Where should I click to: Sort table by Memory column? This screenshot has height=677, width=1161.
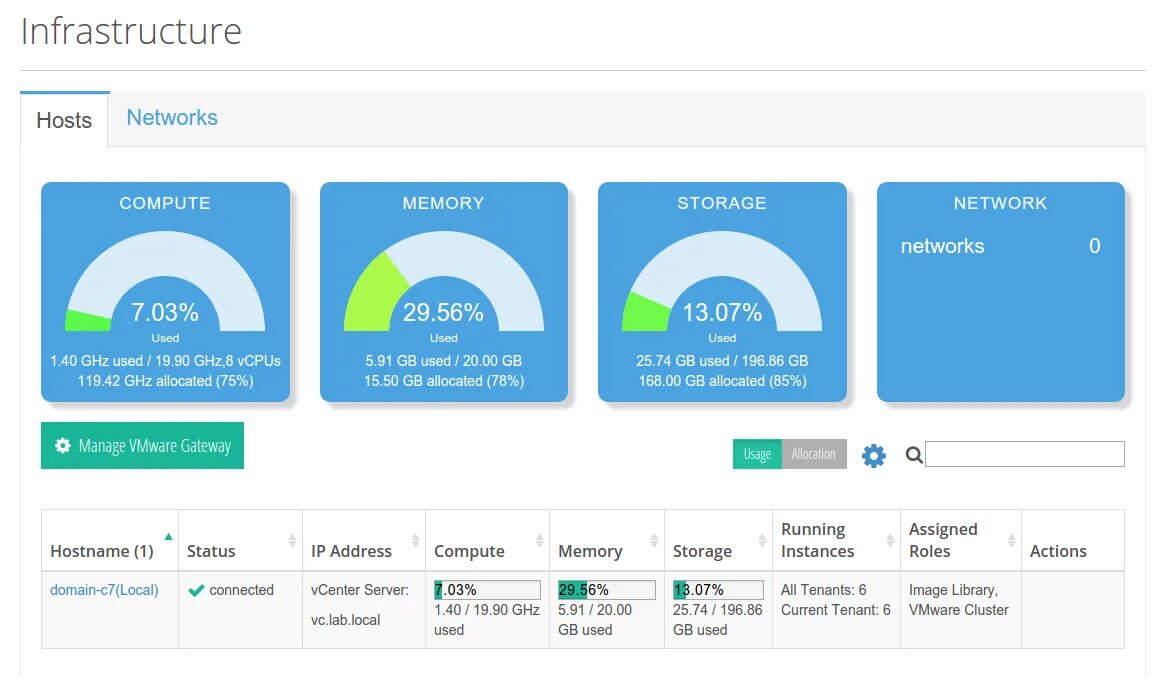[607, 541]
